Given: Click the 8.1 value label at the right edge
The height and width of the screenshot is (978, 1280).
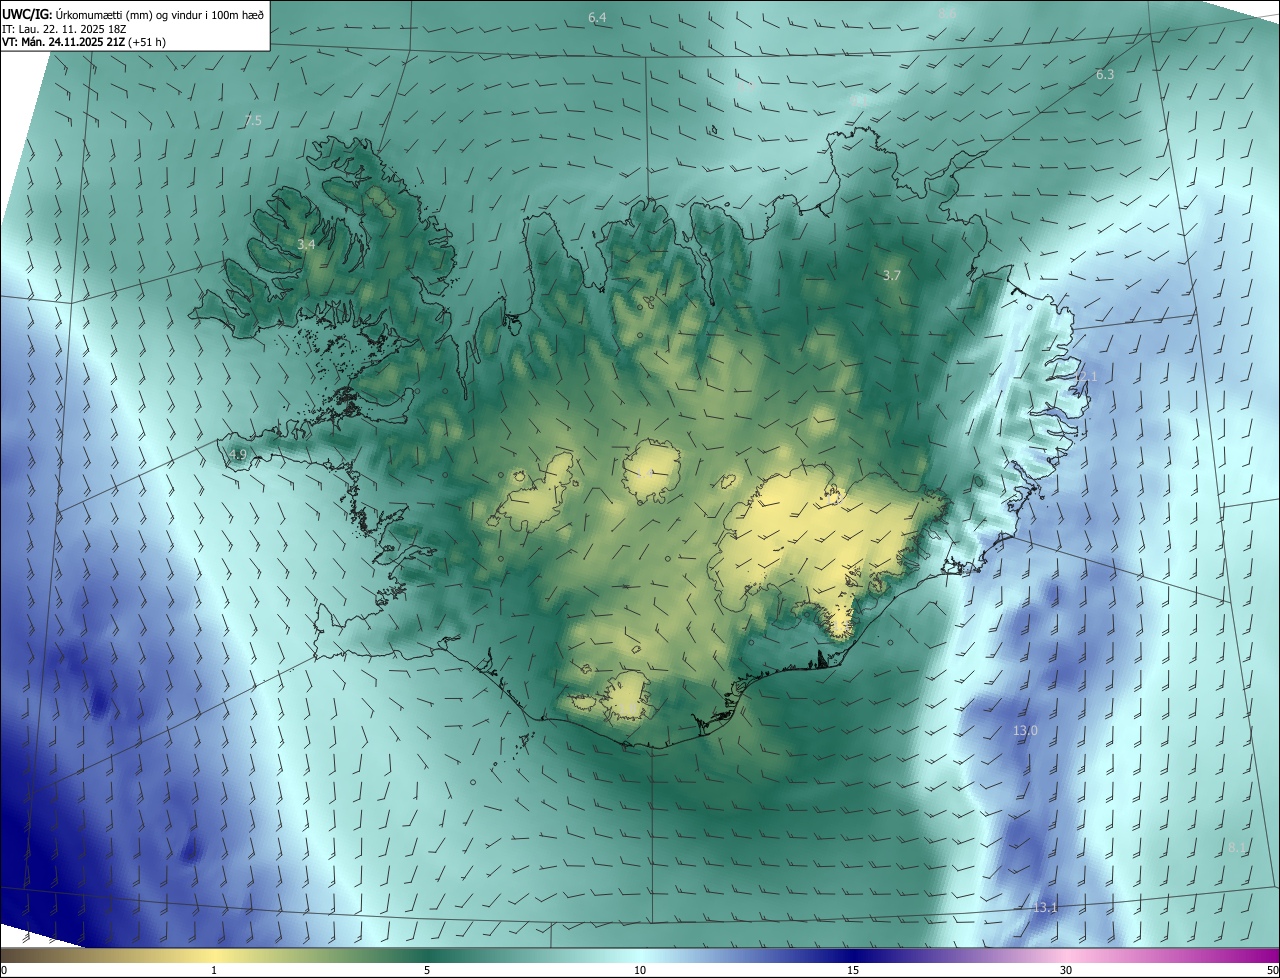Looking at the screenshot, I should [x=1237, y=848].
